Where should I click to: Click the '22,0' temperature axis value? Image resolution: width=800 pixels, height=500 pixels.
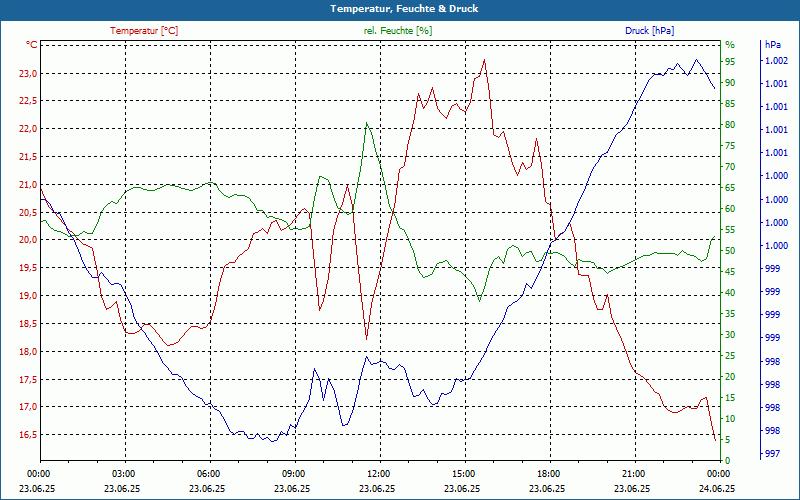[28, 129]
